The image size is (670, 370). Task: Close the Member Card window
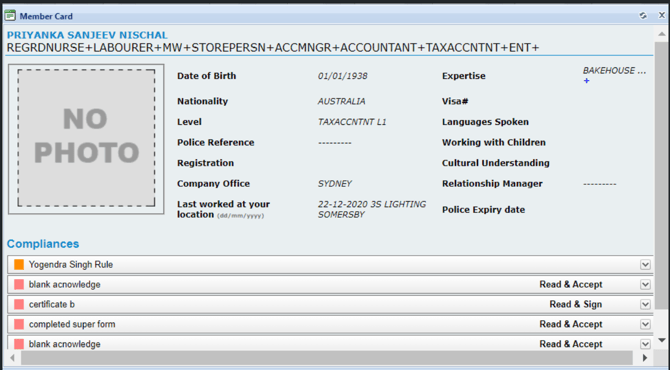coord(661,15)
